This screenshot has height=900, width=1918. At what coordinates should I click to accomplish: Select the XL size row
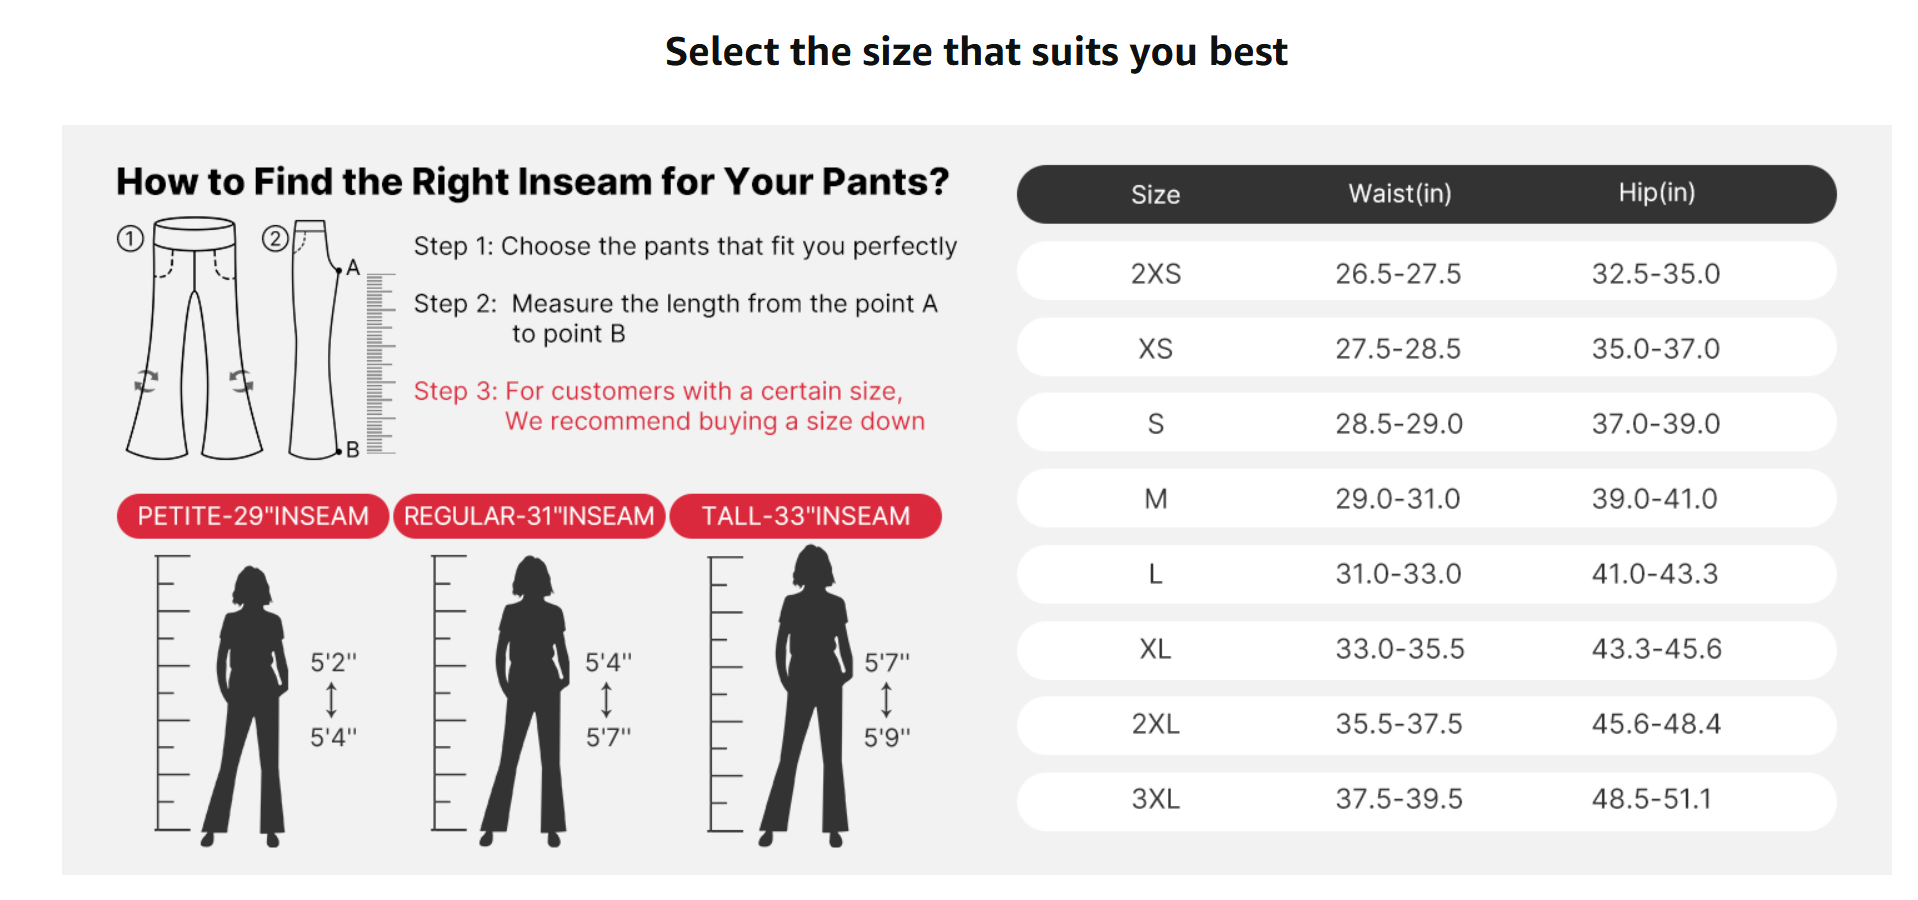tap(1426, 648)
